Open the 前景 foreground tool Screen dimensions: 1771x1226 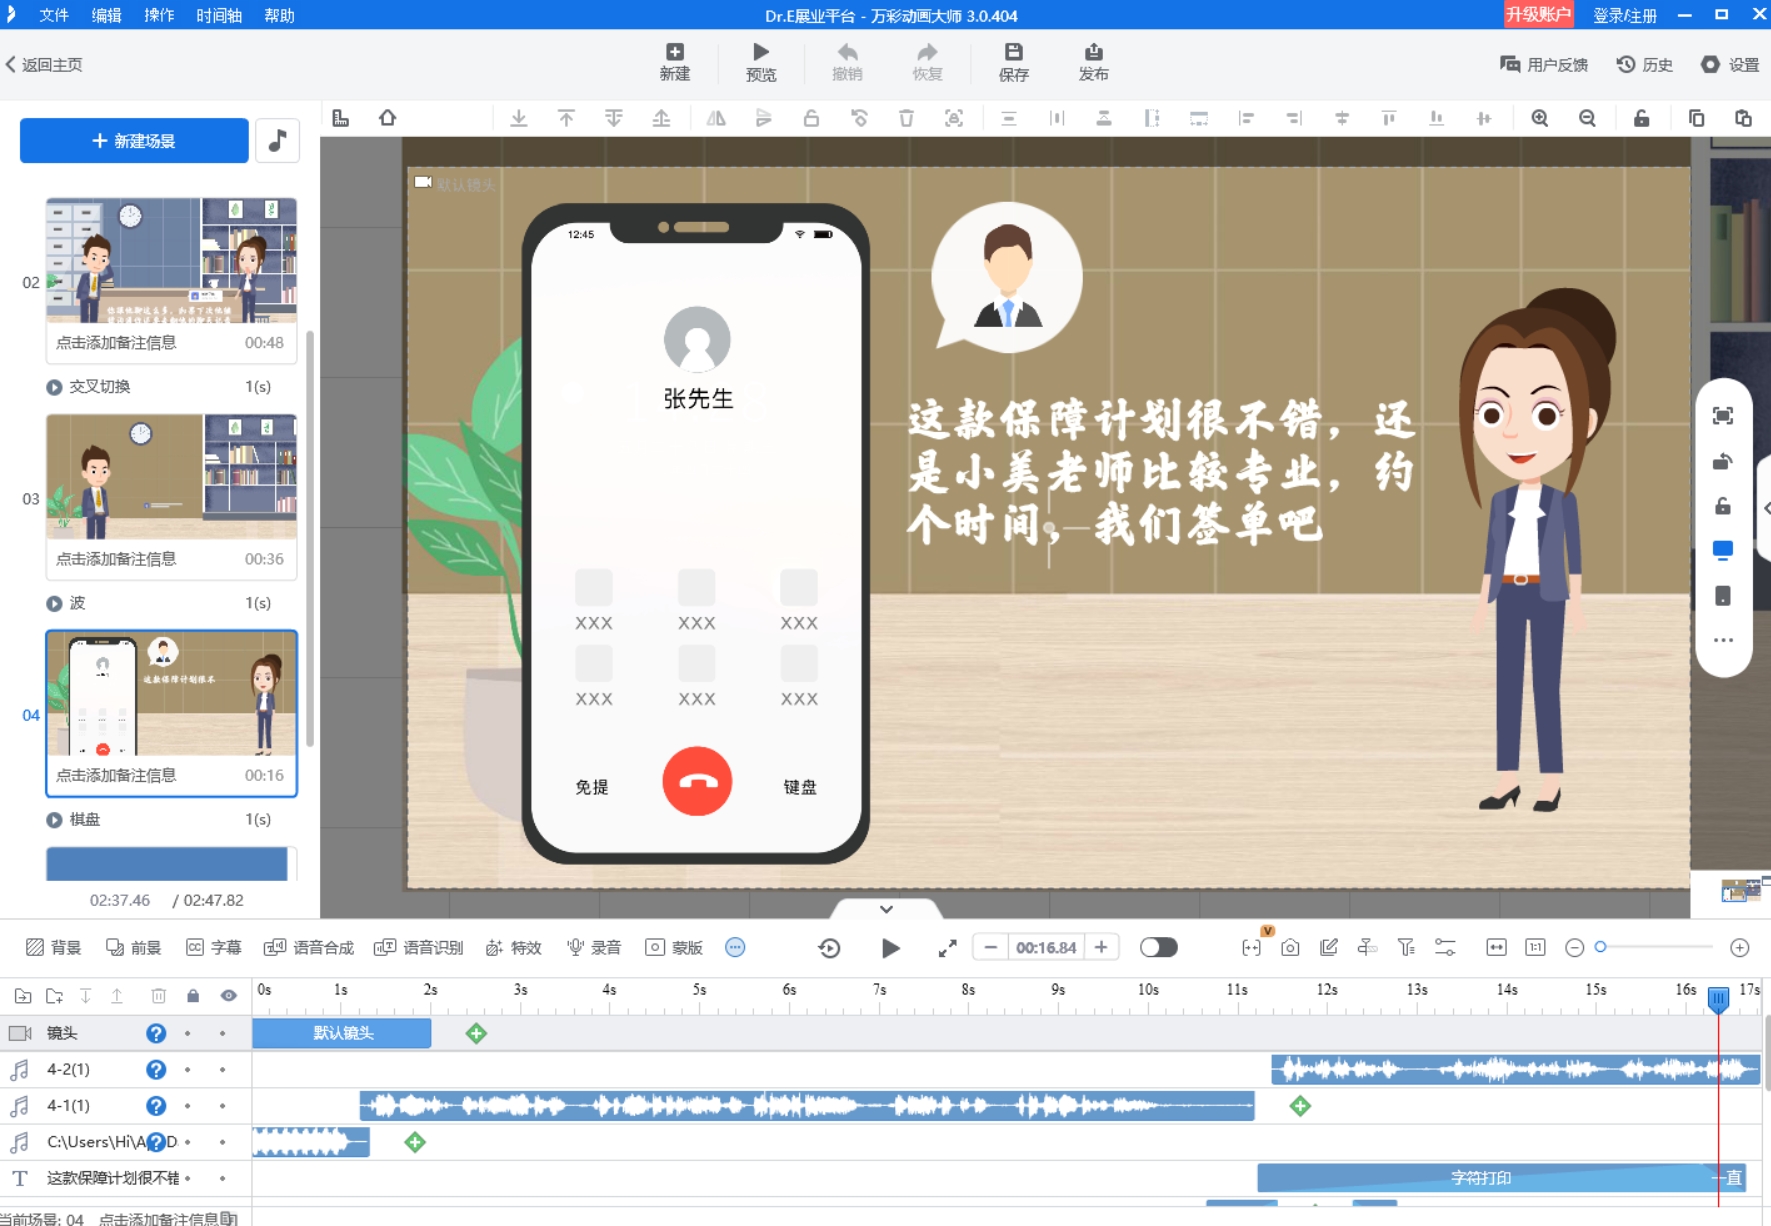pos(134,947)
